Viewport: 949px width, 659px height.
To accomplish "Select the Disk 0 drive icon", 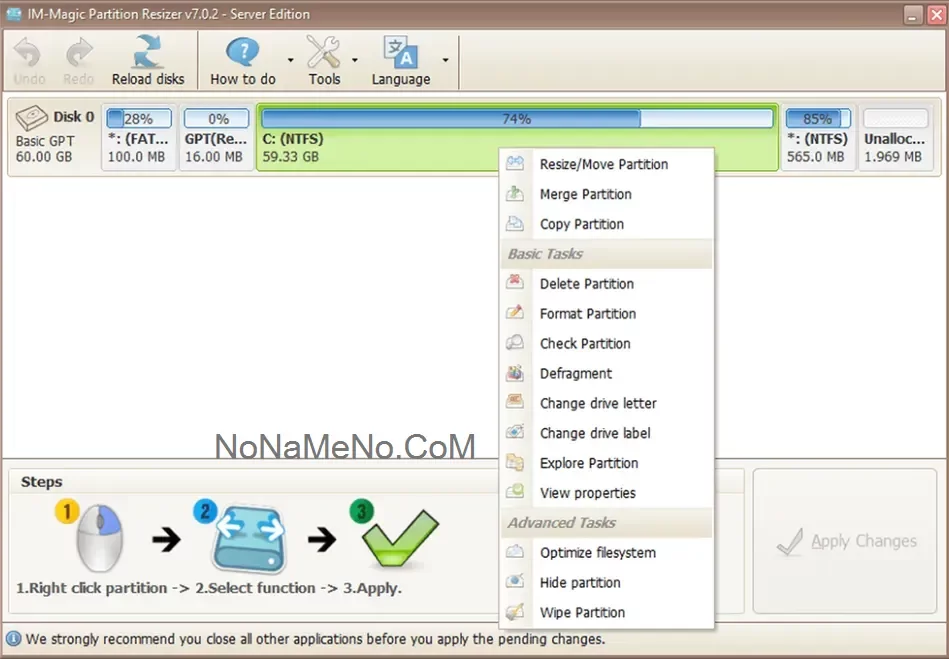I will pyautogui.click(x=33, y=118).
